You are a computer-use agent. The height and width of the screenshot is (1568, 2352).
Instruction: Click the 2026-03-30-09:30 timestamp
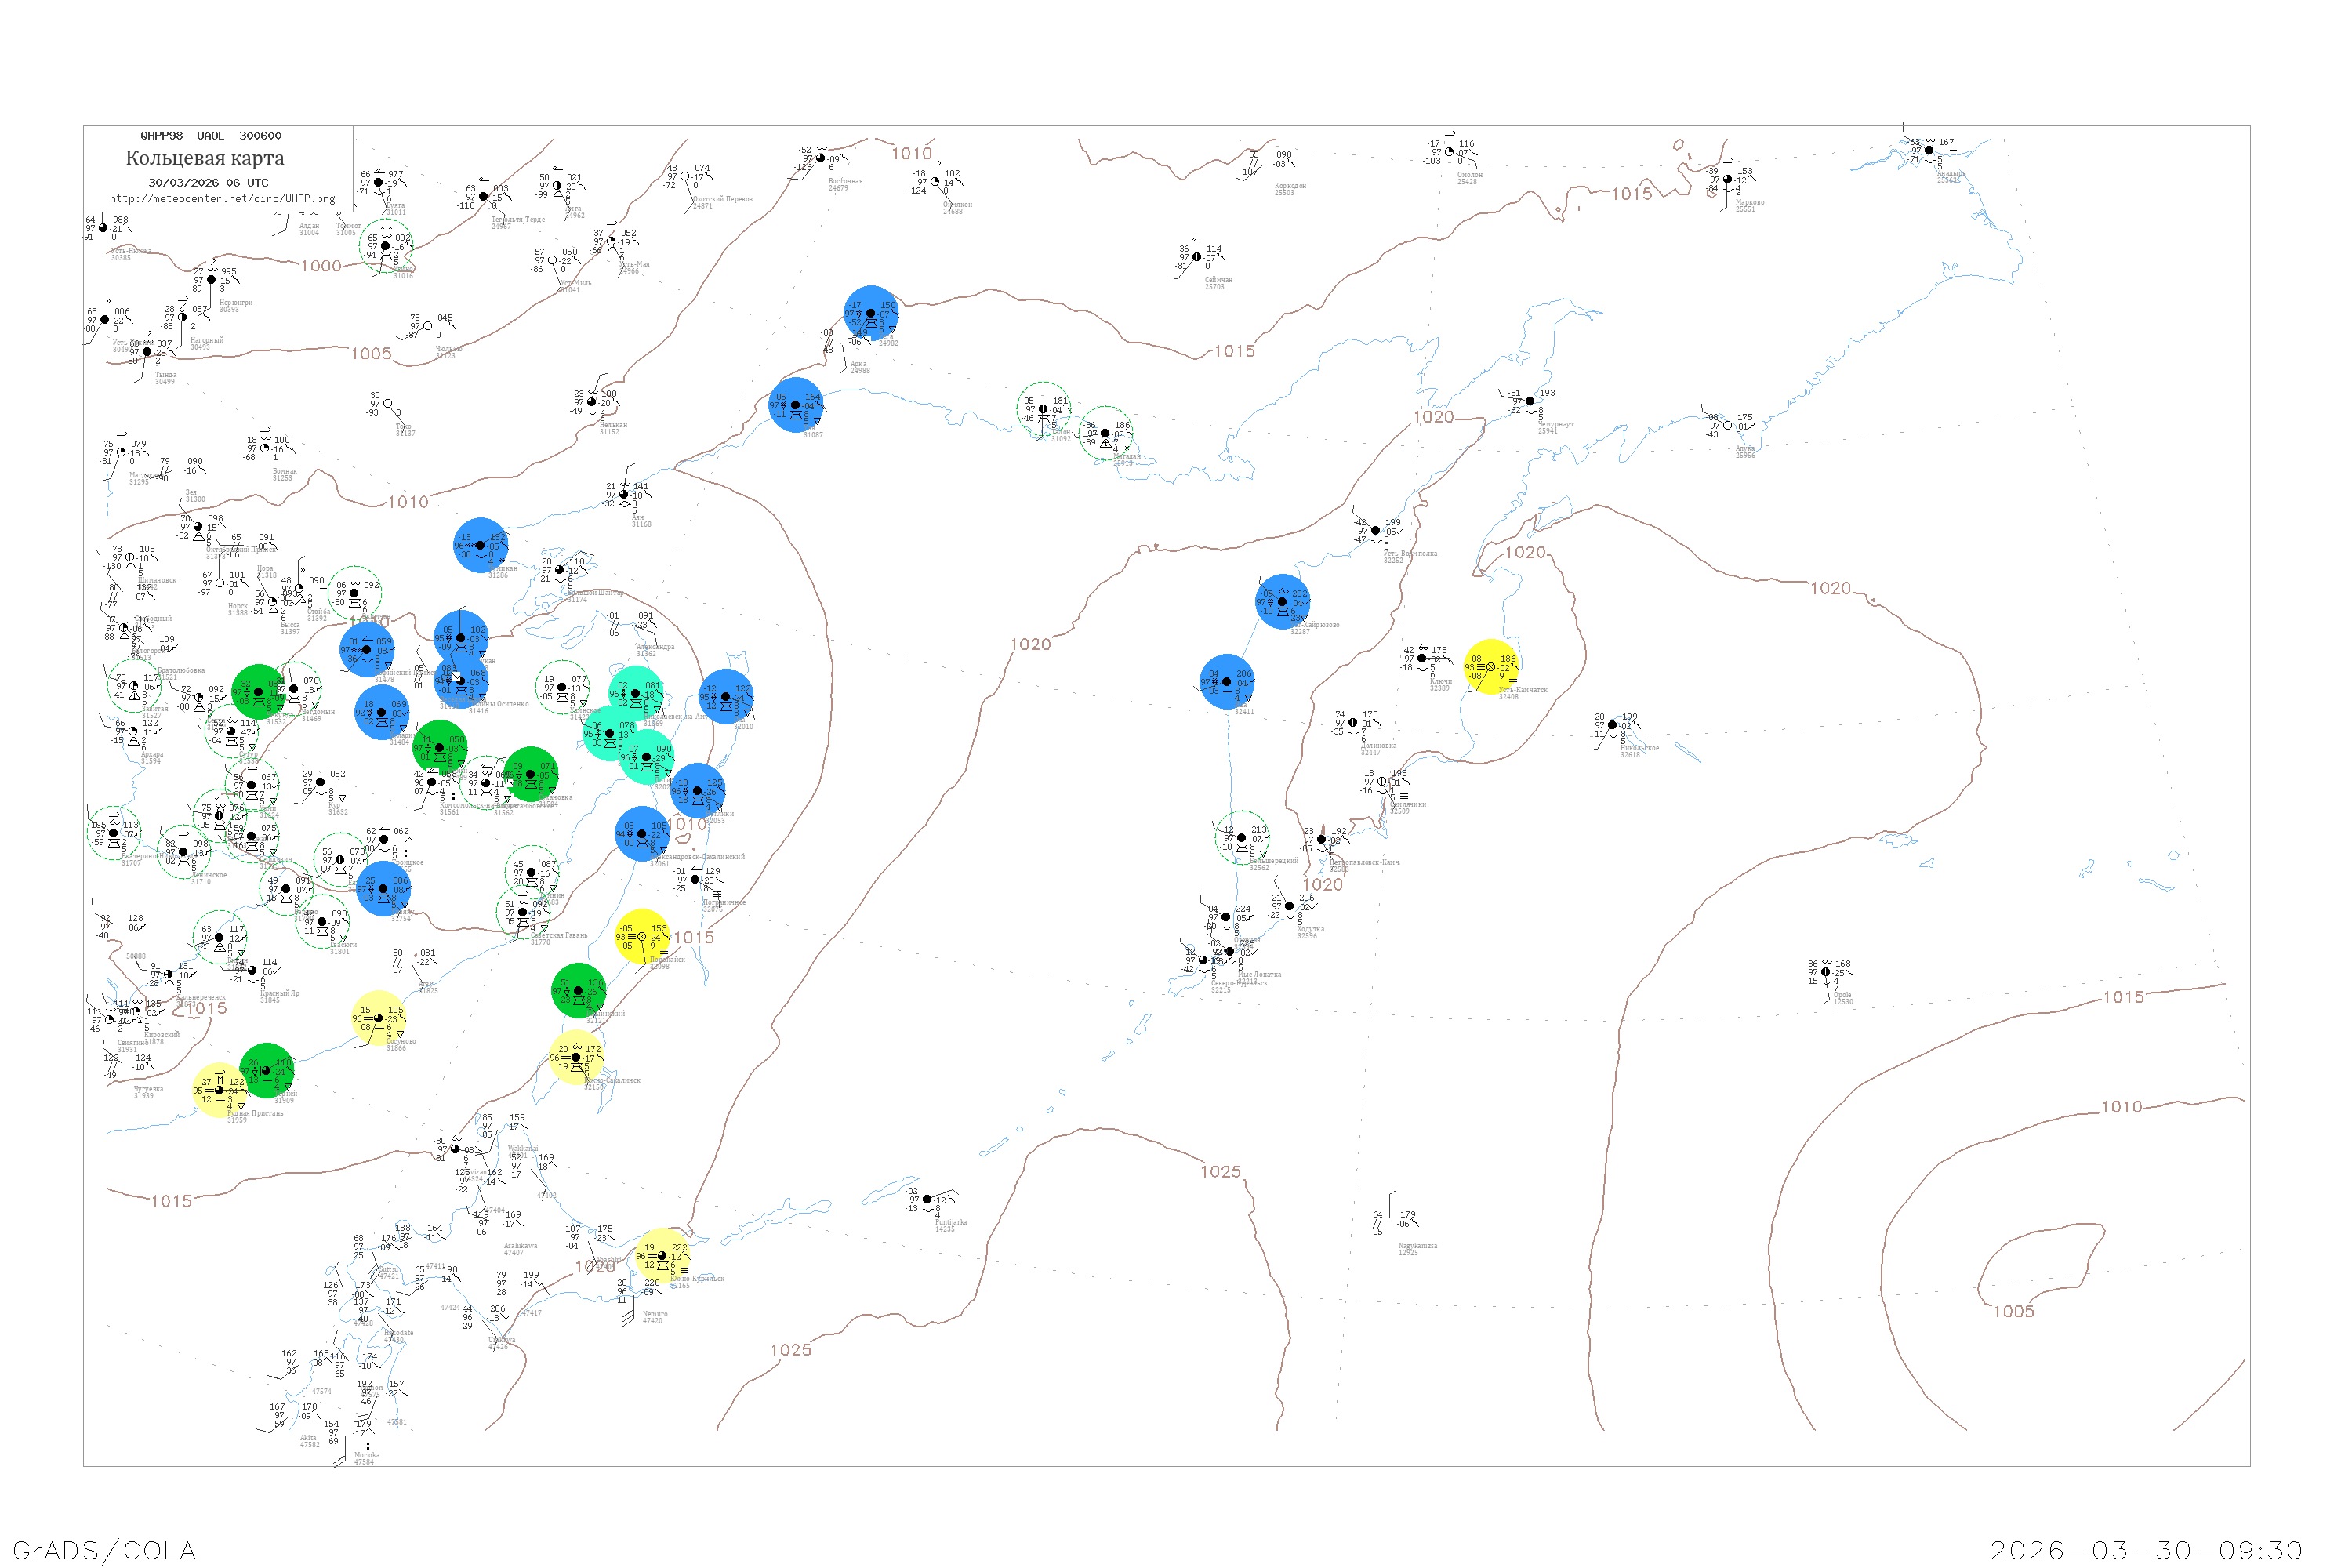point(2146,1550)
